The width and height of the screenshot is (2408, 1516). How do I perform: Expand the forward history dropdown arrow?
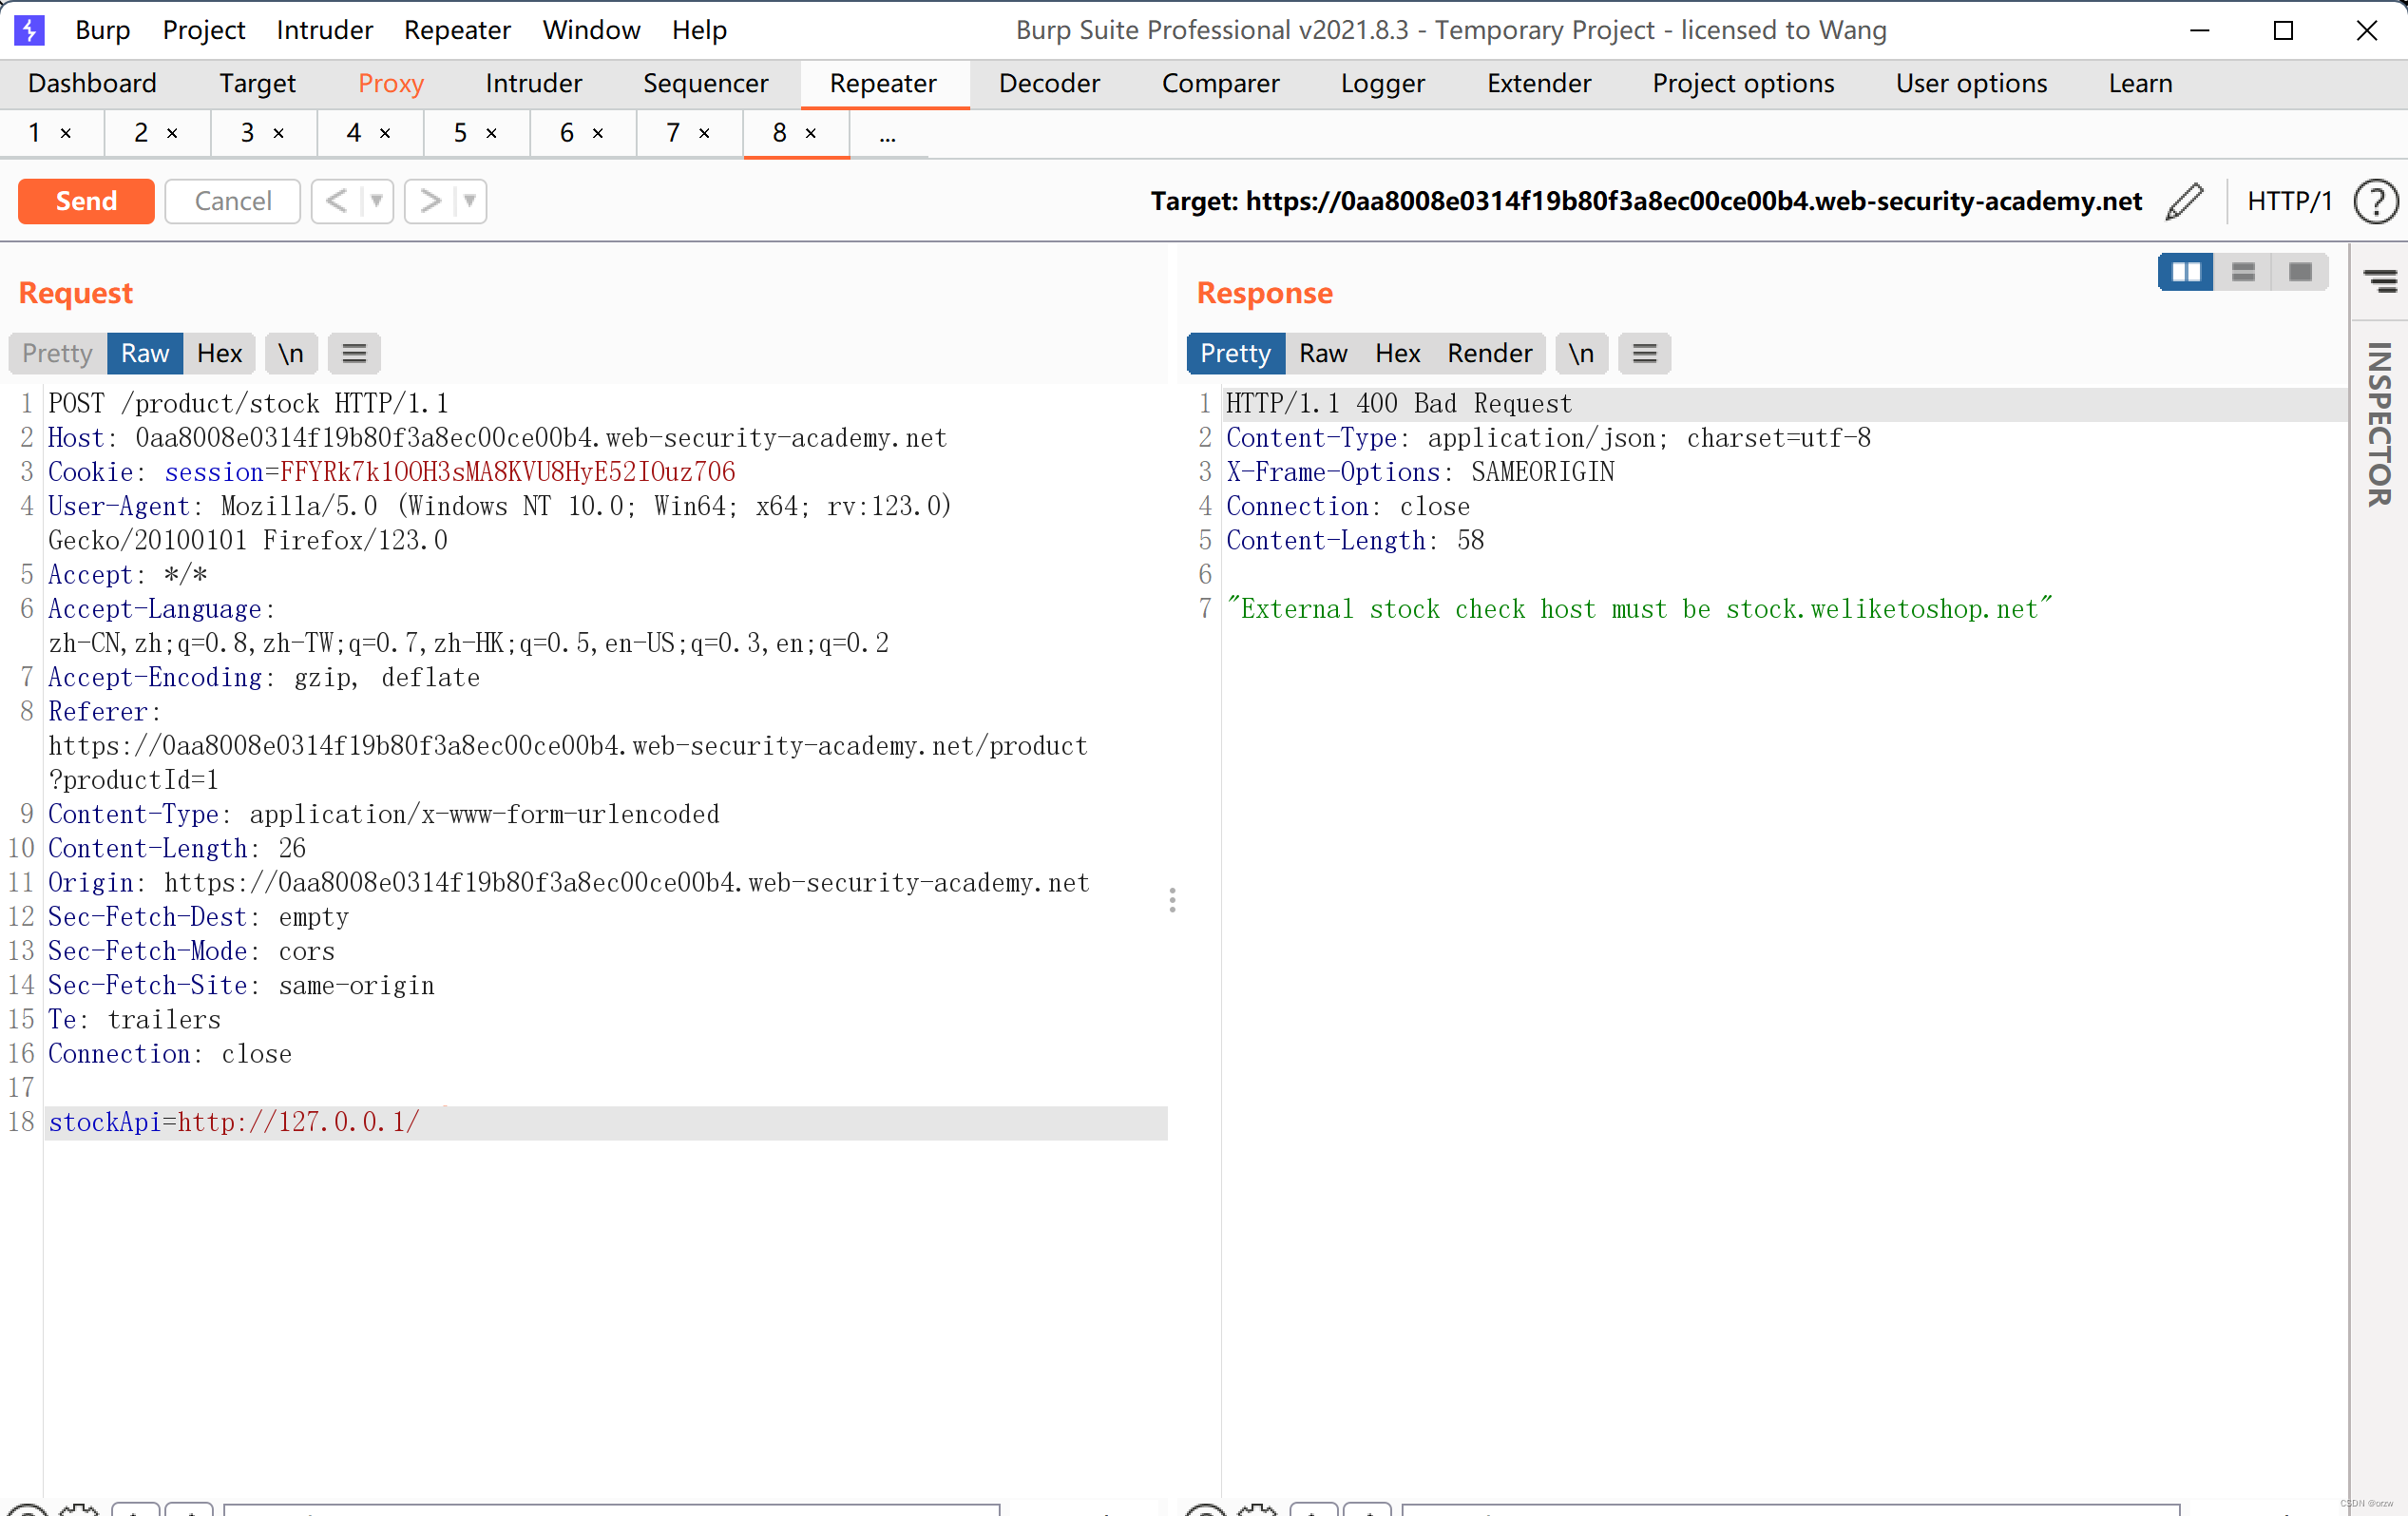[470, 201]
